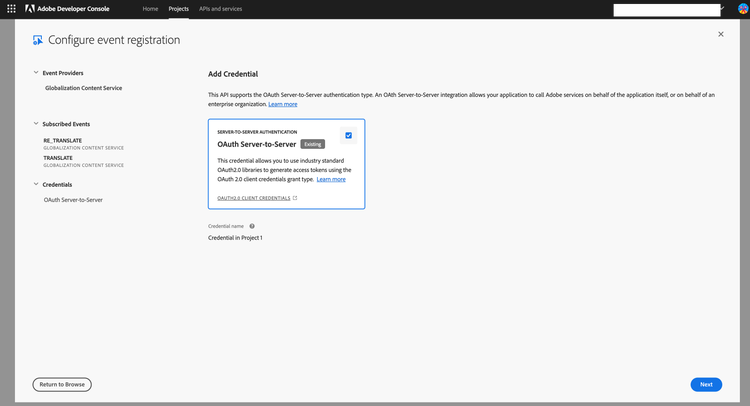The image size is (750, 406).
Task: Click Configure event registration heading
Action: pyautogui.click(x=114, y=40)
